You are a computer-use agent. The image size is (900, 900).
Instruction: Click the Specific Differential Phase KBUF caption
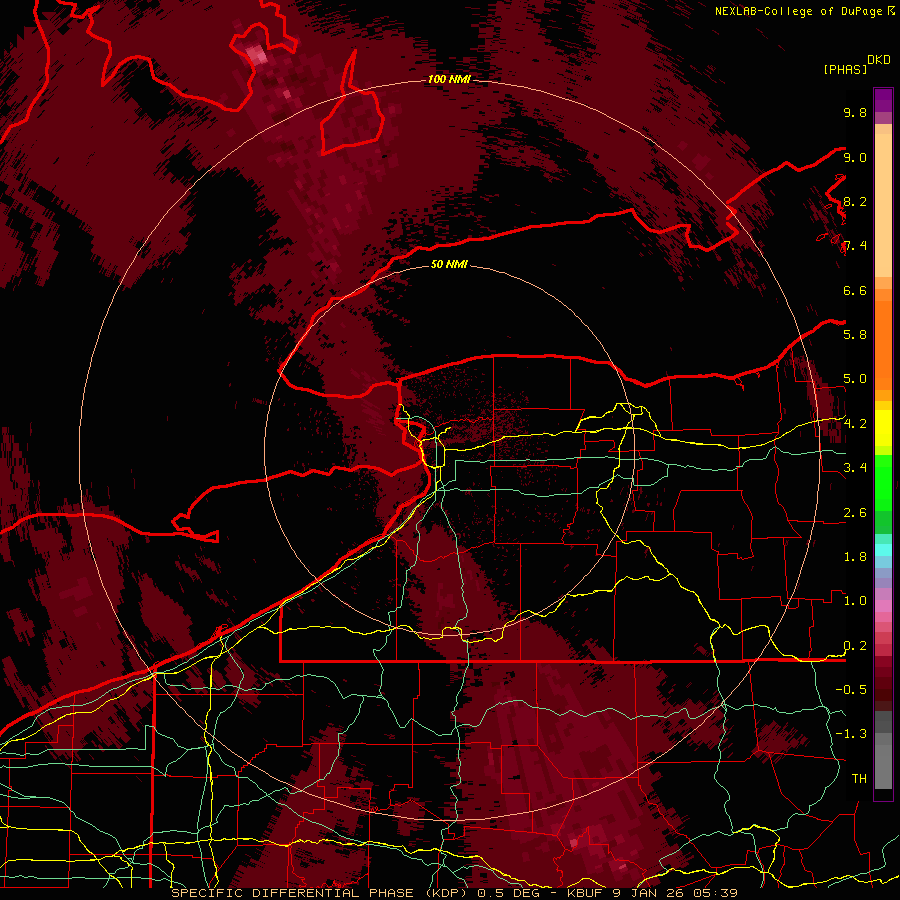point(455,893)
